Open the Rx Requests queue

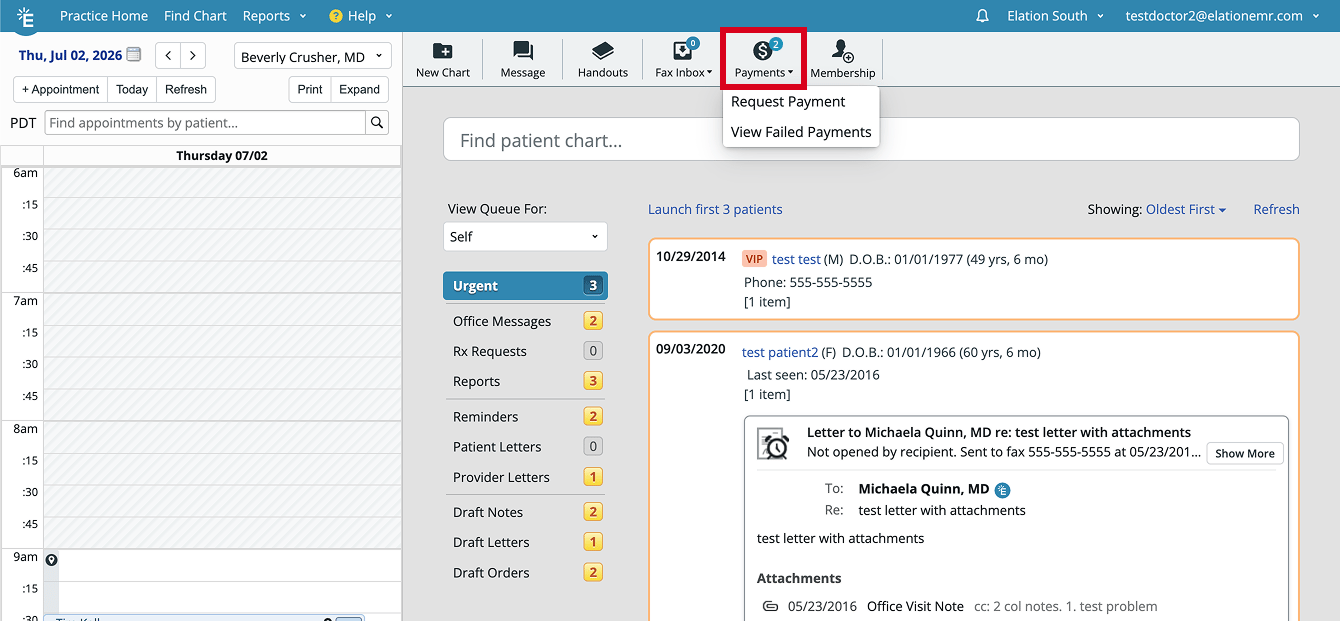[525, 351]
